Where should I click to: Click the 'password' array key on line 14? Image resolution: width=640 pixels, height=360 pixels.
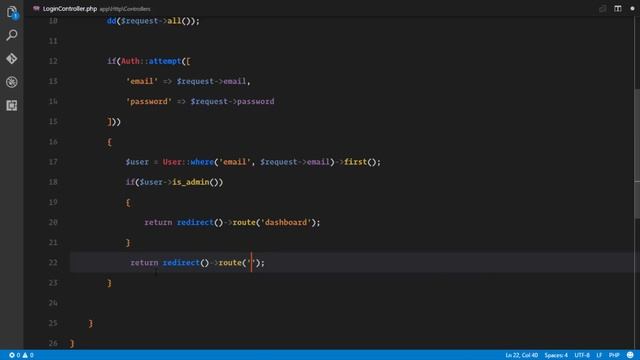tap(149, 101)
